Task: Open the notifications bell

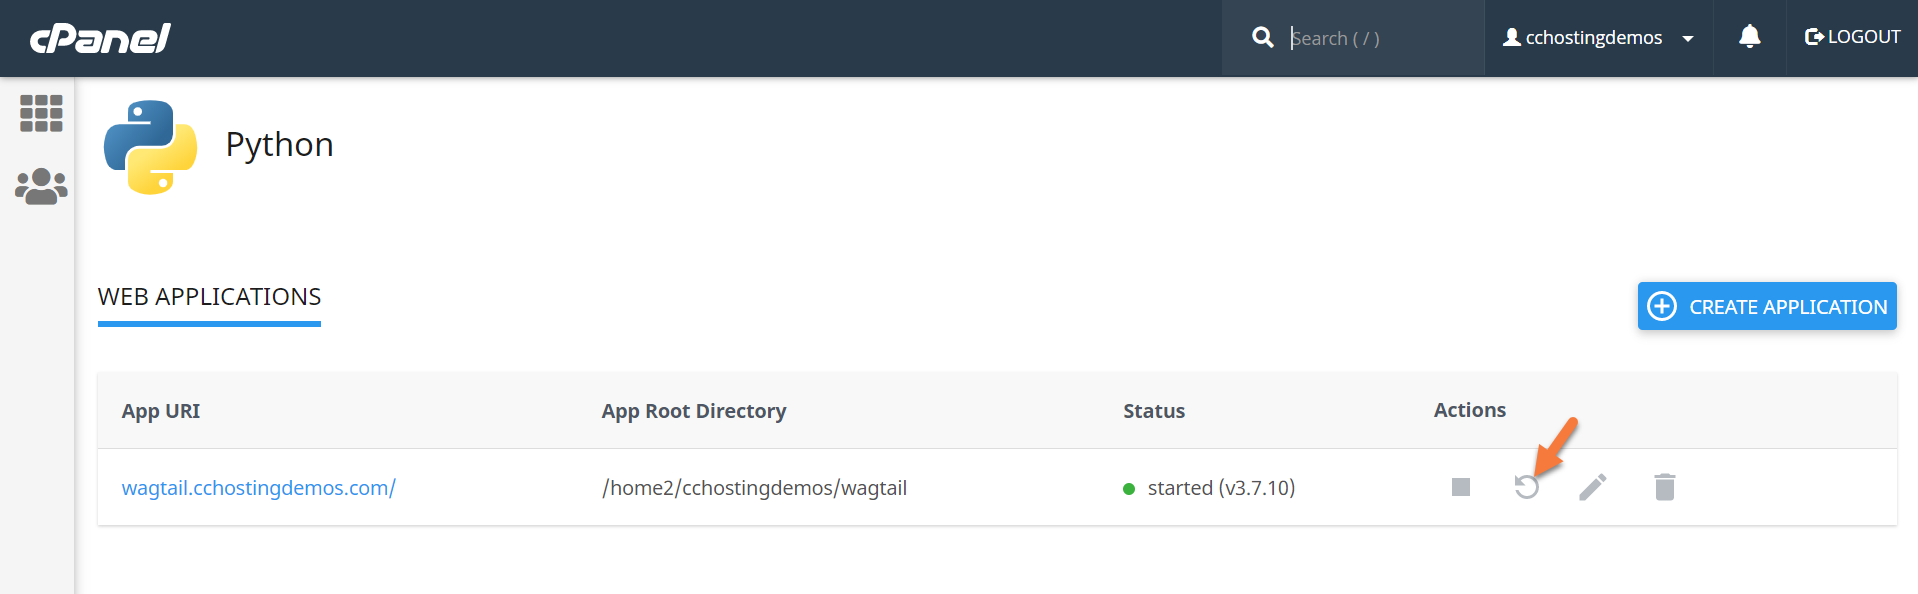Action: coord(1749,37)
